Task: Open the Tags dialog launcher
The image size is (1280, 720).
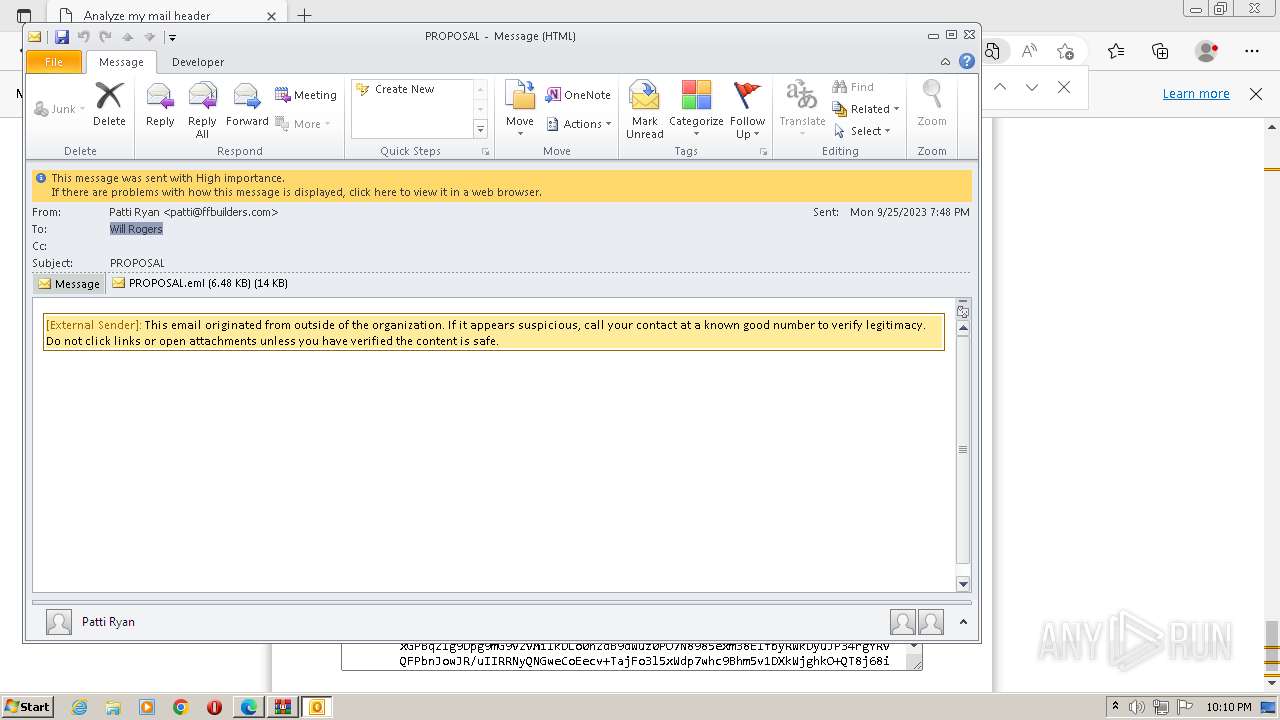Action: 764,152
